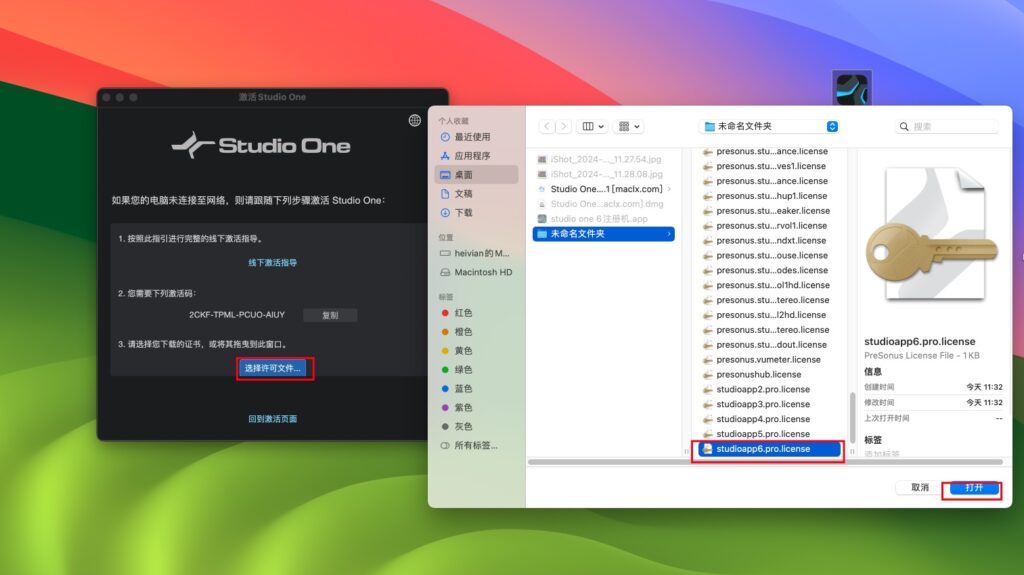
Task: Click the 搜索 search field
Action: tap(947, 127)
